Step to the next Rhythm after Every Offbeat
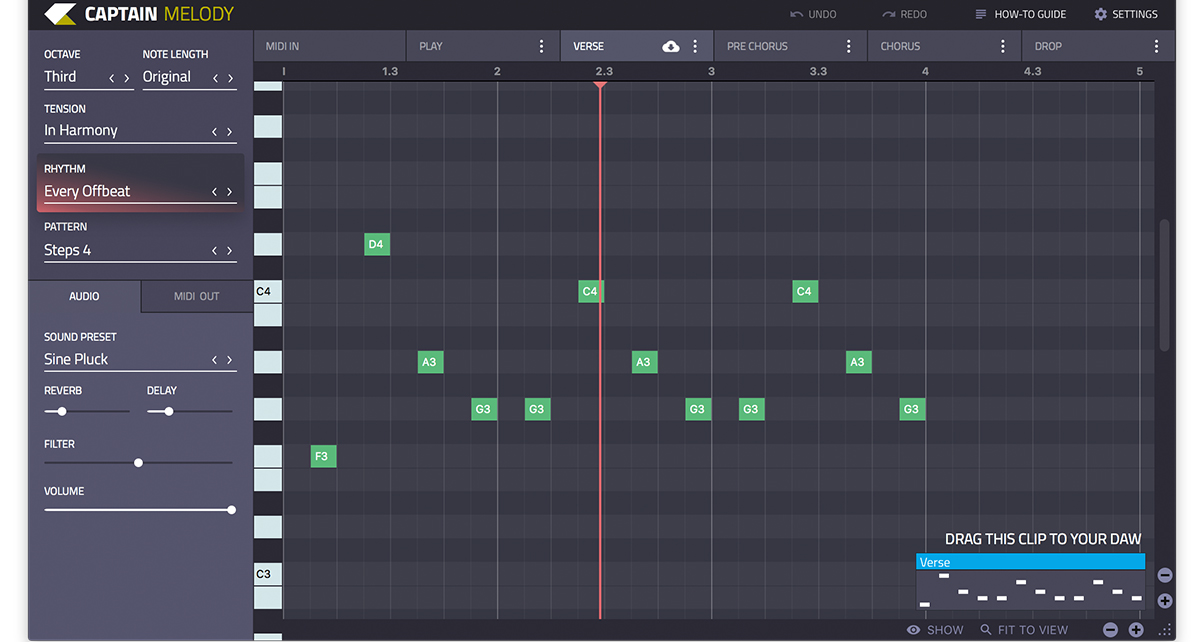Viewport: 1204px width, 642px height. tap(229, 191)
